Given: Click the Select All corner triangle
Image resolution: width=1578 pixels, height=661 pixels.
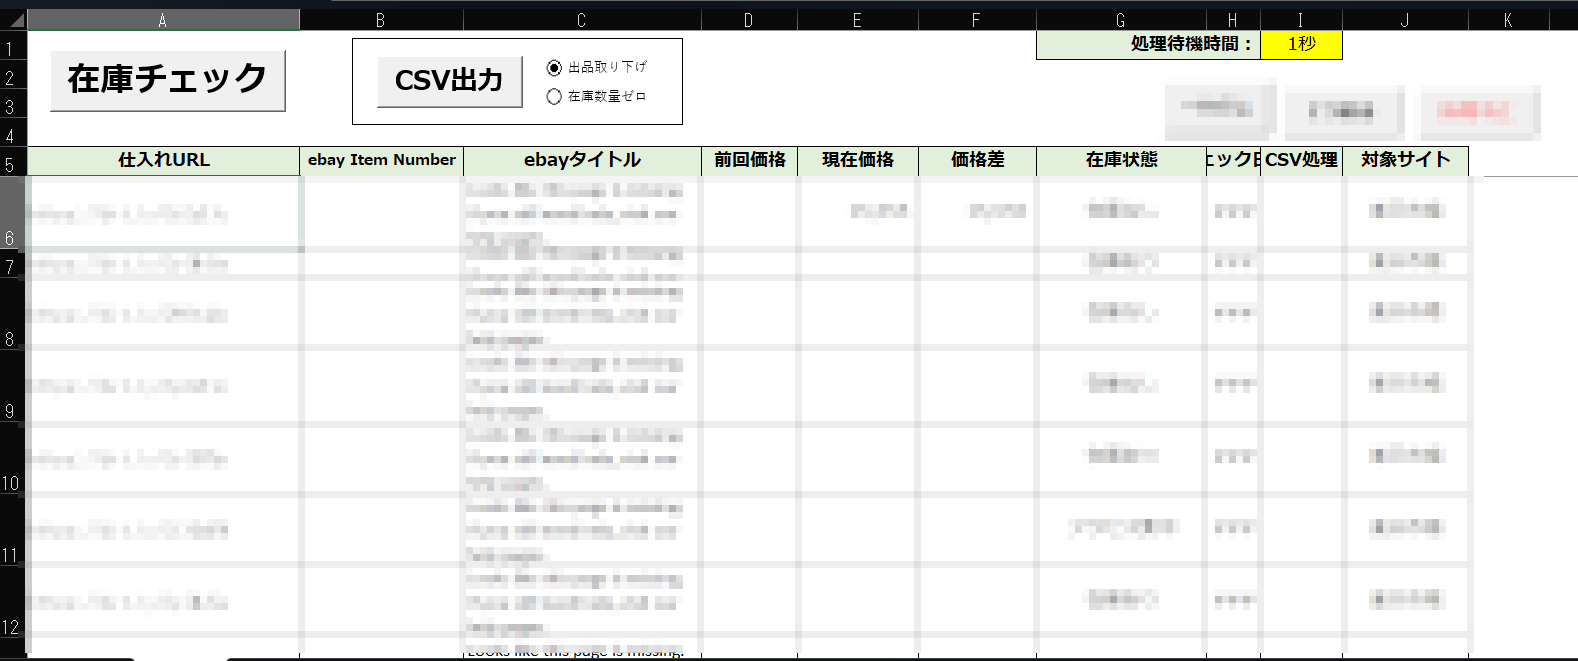Looking at the screenshot, I should [x=14, y=20].
